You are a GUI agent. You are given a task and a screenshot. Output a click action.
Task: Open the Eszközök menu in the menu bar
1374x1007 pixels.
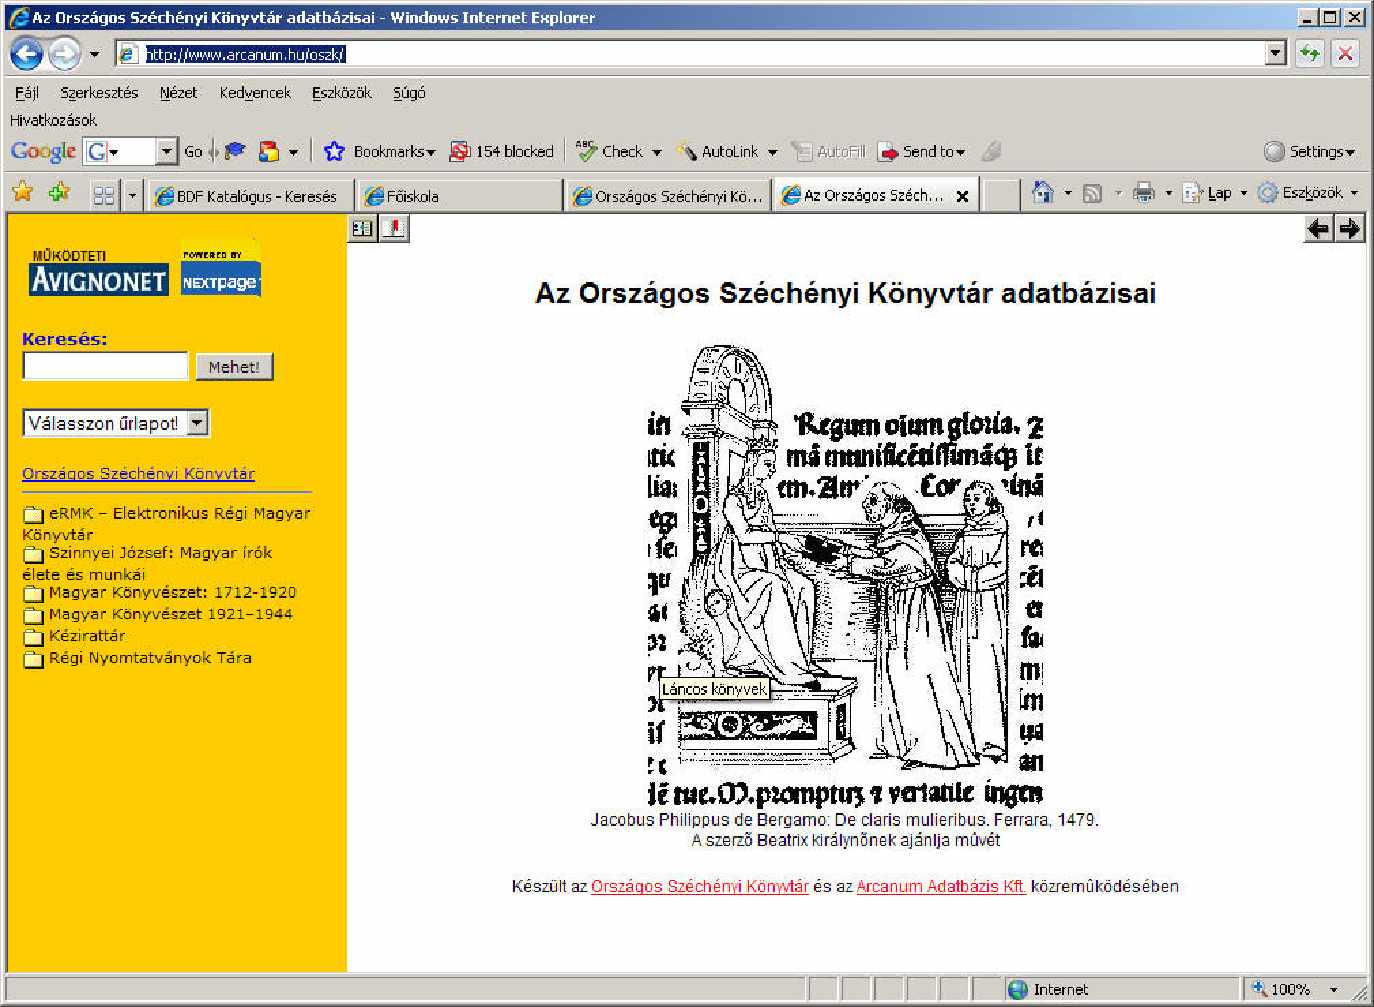(341, 93)
